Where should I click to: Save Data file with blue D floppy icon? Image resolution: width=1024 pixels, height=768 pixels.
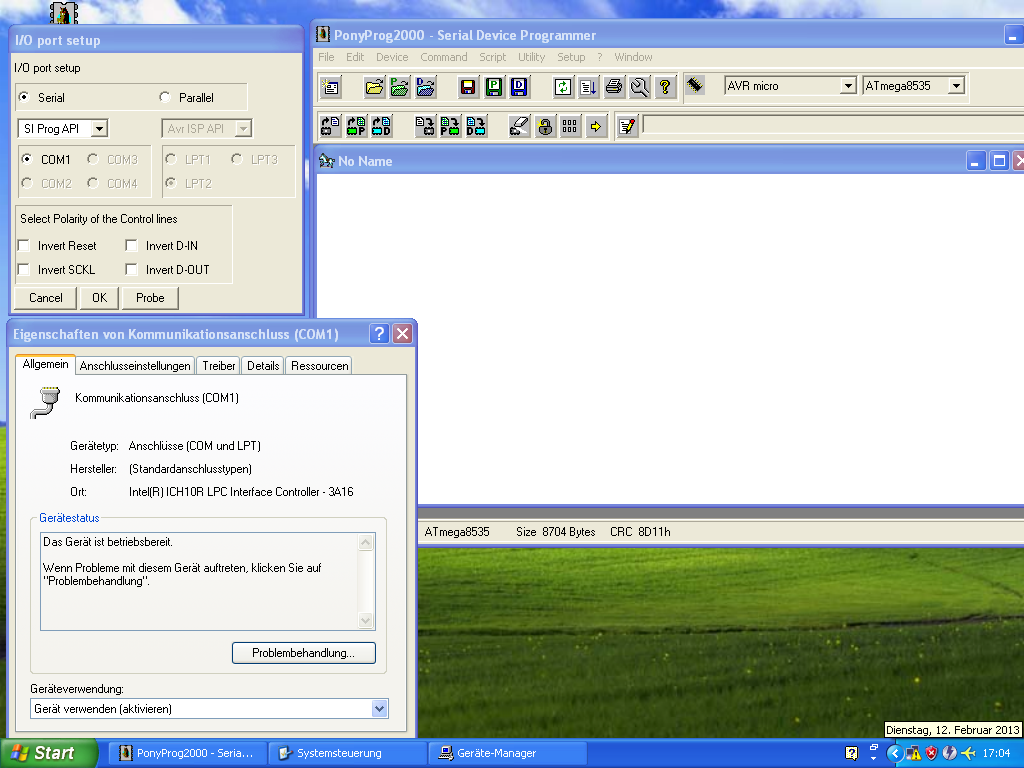(x=519, y=87)
